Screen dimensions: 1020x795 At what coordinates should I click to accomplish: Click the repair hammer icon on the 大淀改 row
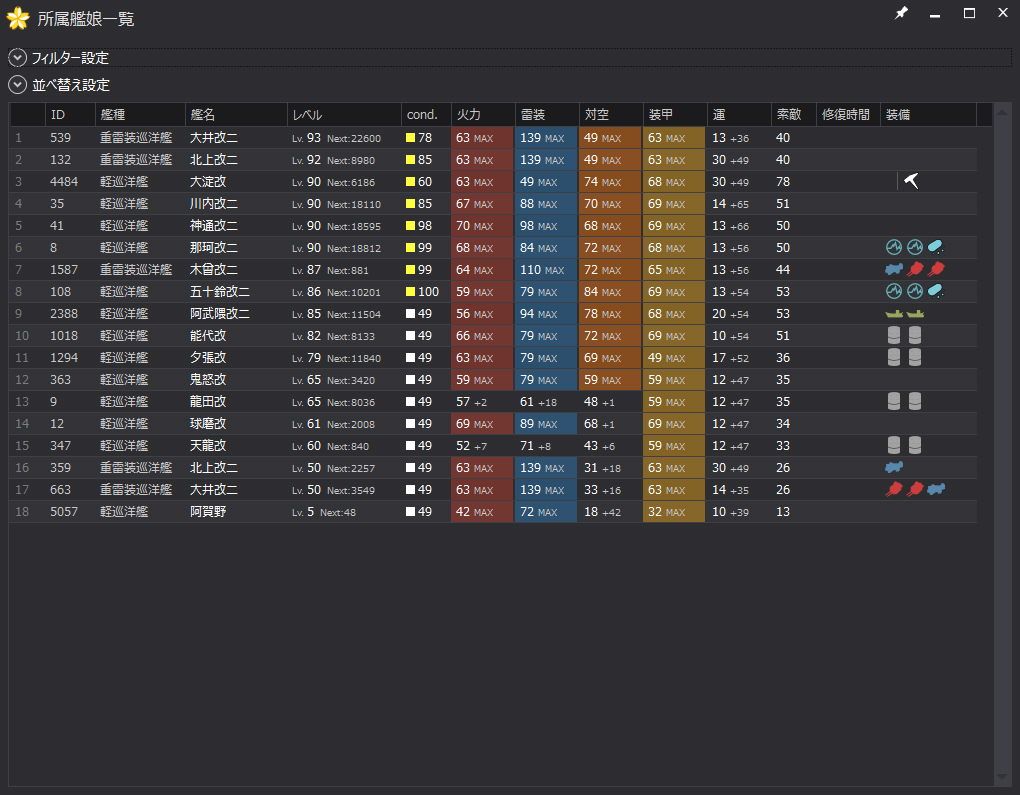[x=911, y=181]
